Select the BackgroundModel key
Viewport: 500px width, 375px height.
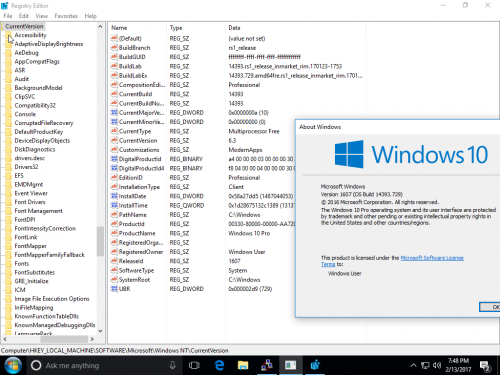[38, 88]
